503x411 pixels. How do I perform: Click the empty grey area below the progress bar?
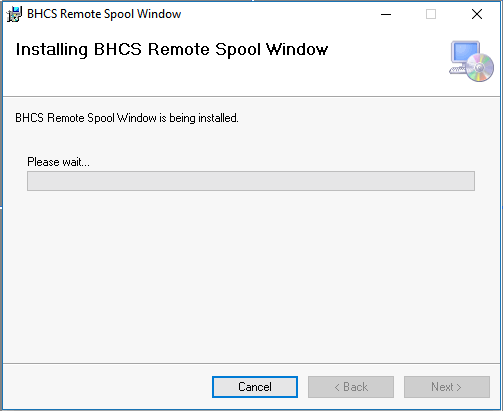[251, 277]
